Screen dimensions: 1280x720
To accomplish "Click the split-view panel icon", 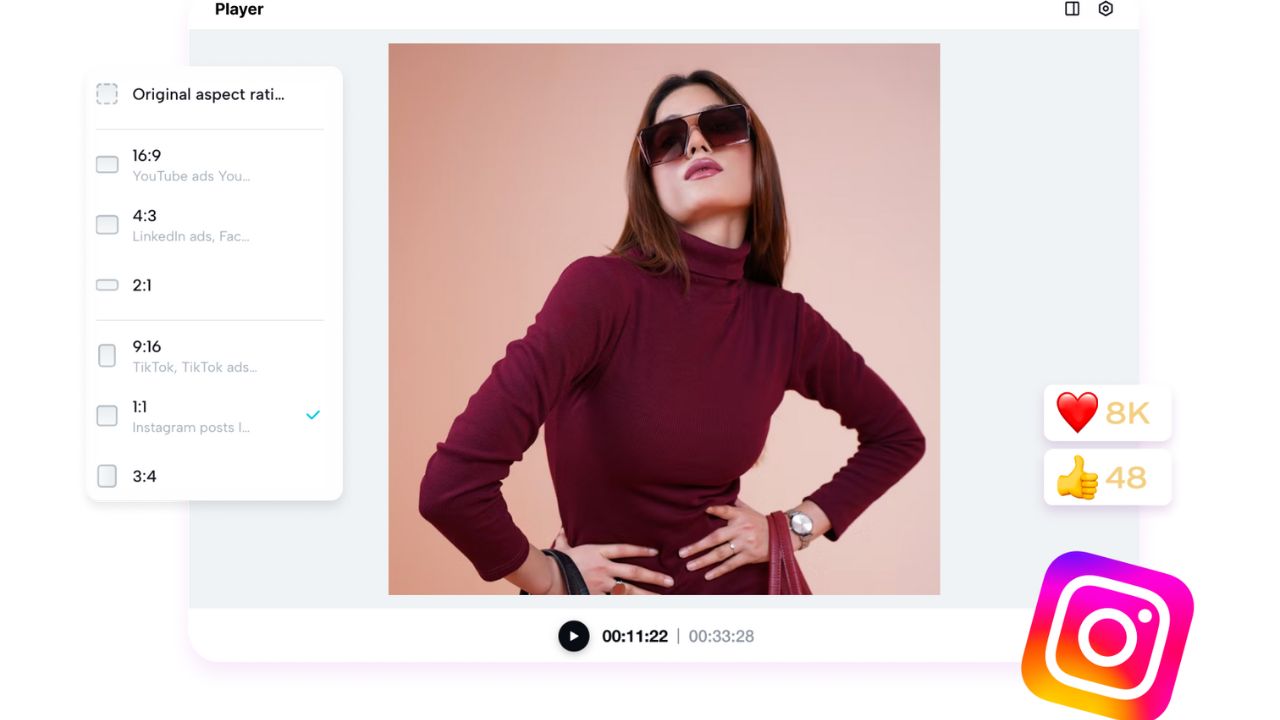I will [x=1072, y=9].
